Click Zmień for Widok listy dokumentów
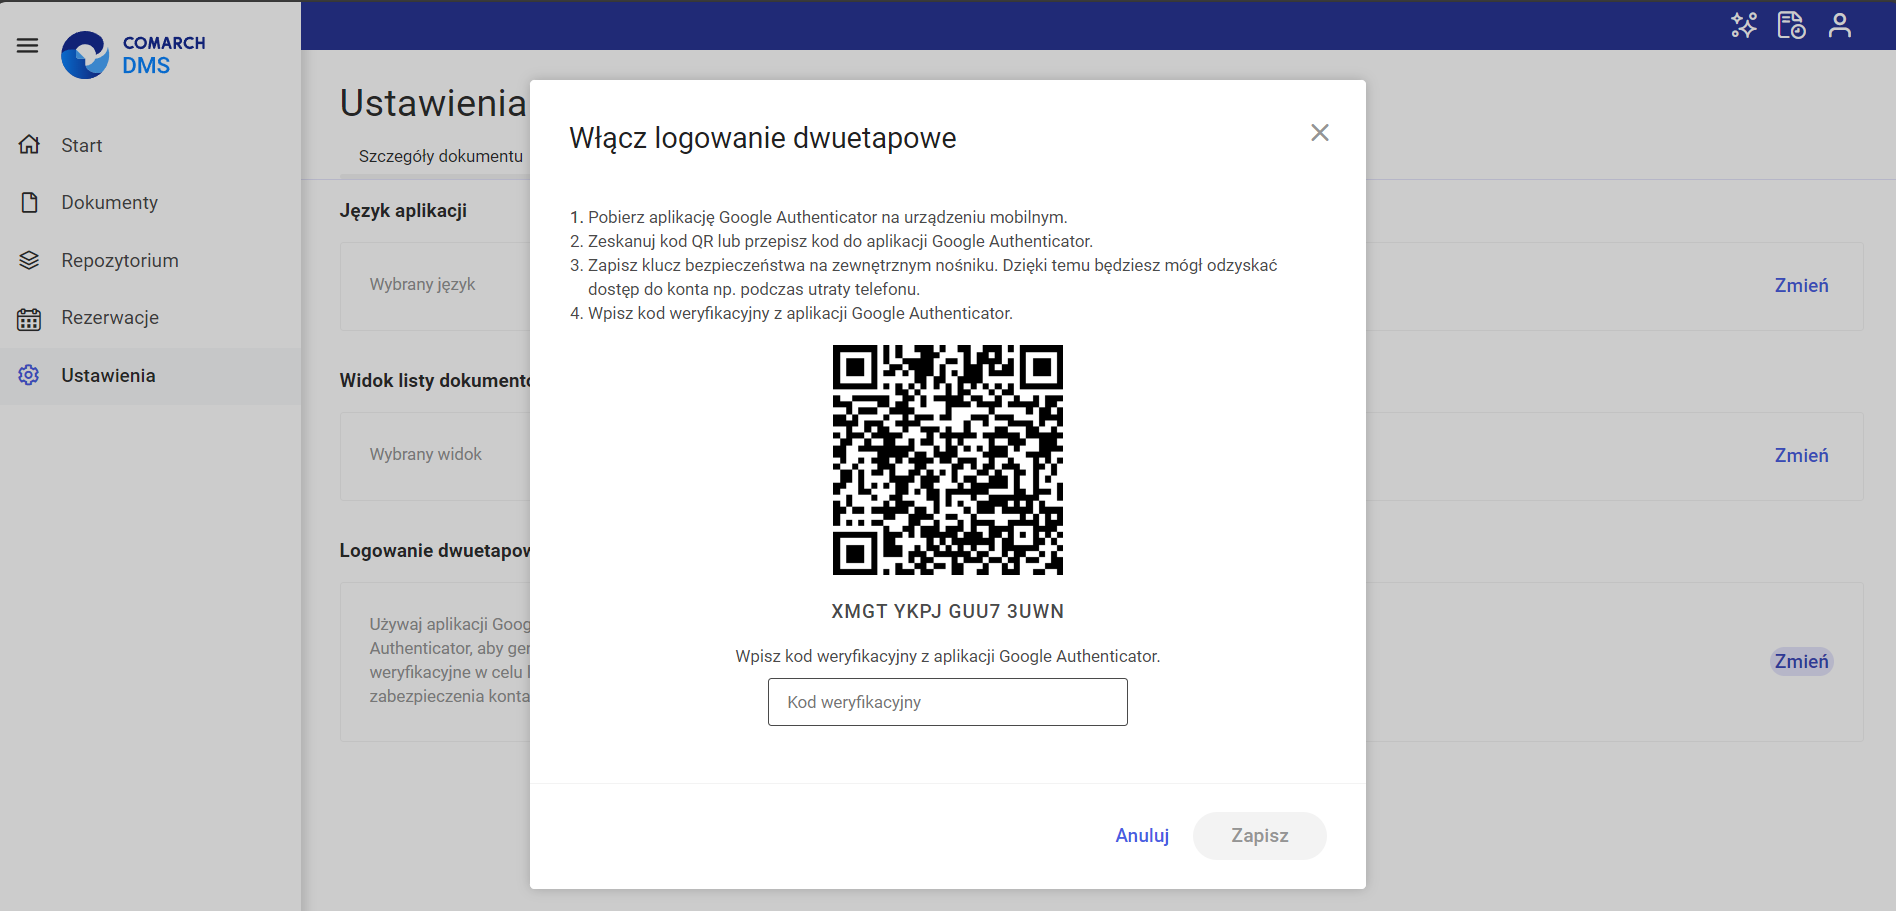1896x911 pixels. 1801,456
